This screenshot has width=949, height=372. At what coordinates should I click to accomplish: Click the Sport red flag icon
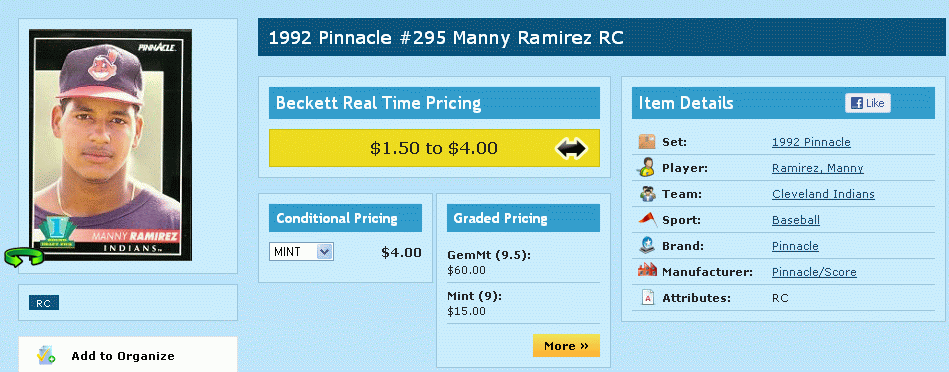(647, 220)
